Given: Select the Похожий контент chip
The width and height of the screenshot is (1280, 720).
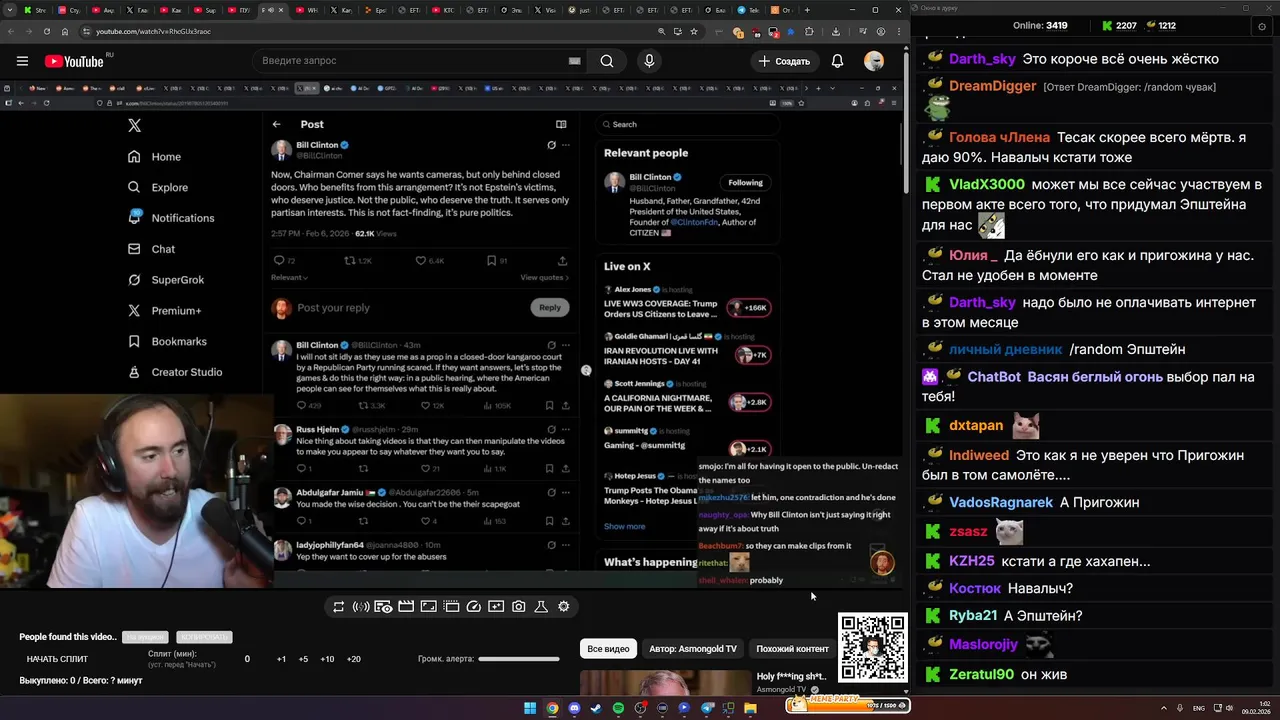Looking at the screenshot, I should pos(792,649).
